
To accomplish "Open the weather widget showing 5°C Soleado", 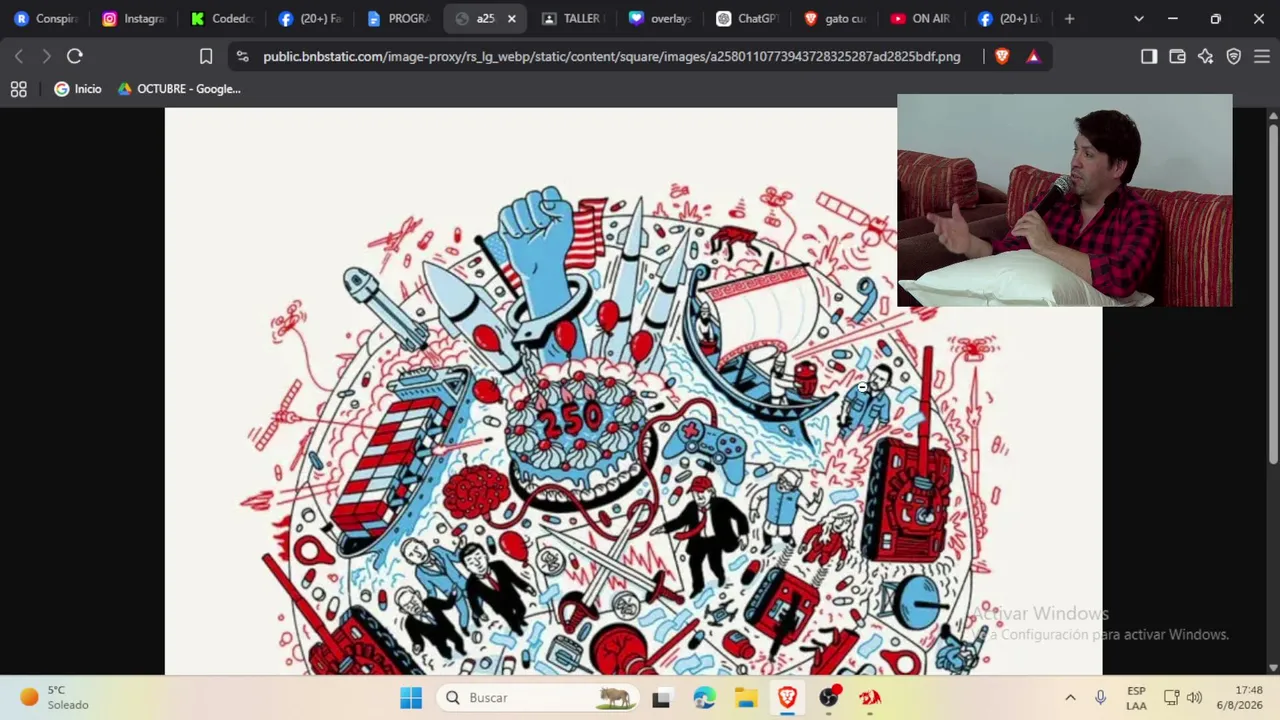I will 56,697.
